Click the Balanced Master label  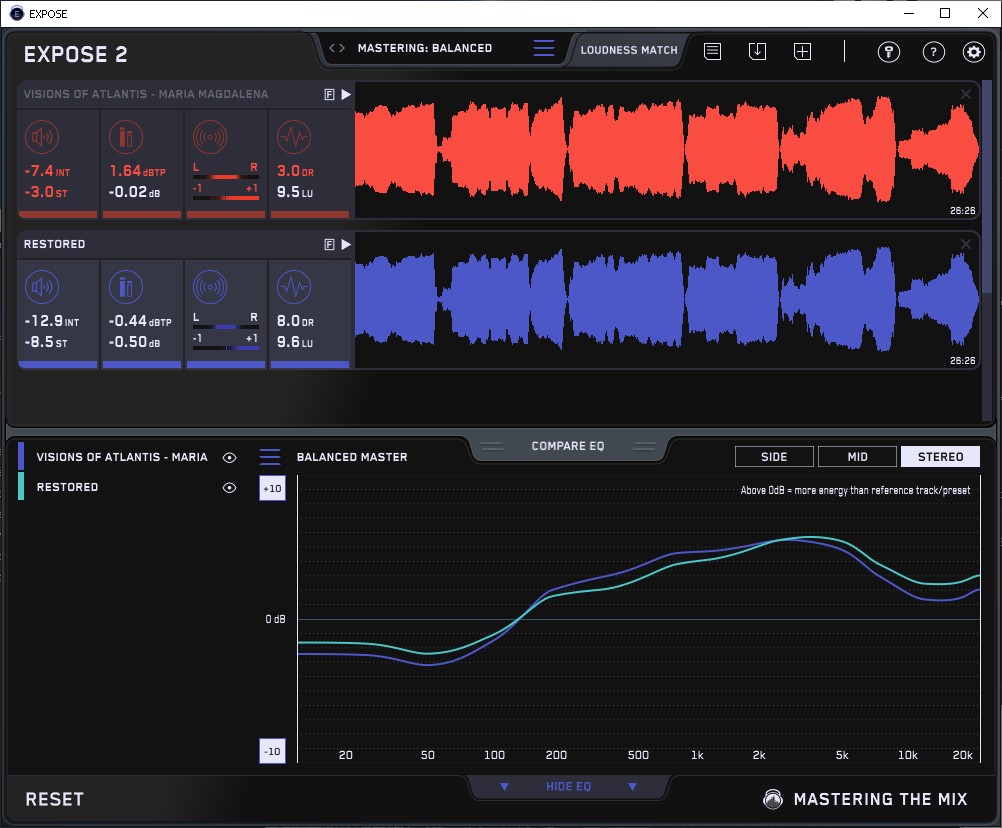click(352, 457)
